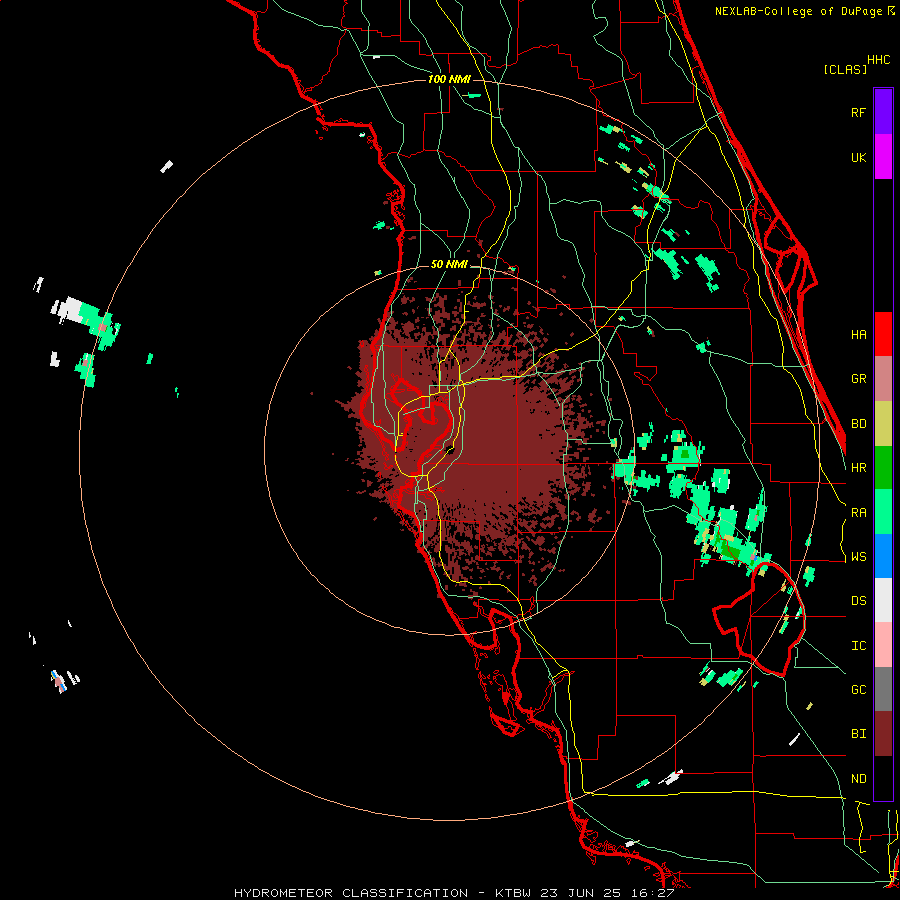
Task: Select the light pink IC legend swatch
Action: click(883, 645)
